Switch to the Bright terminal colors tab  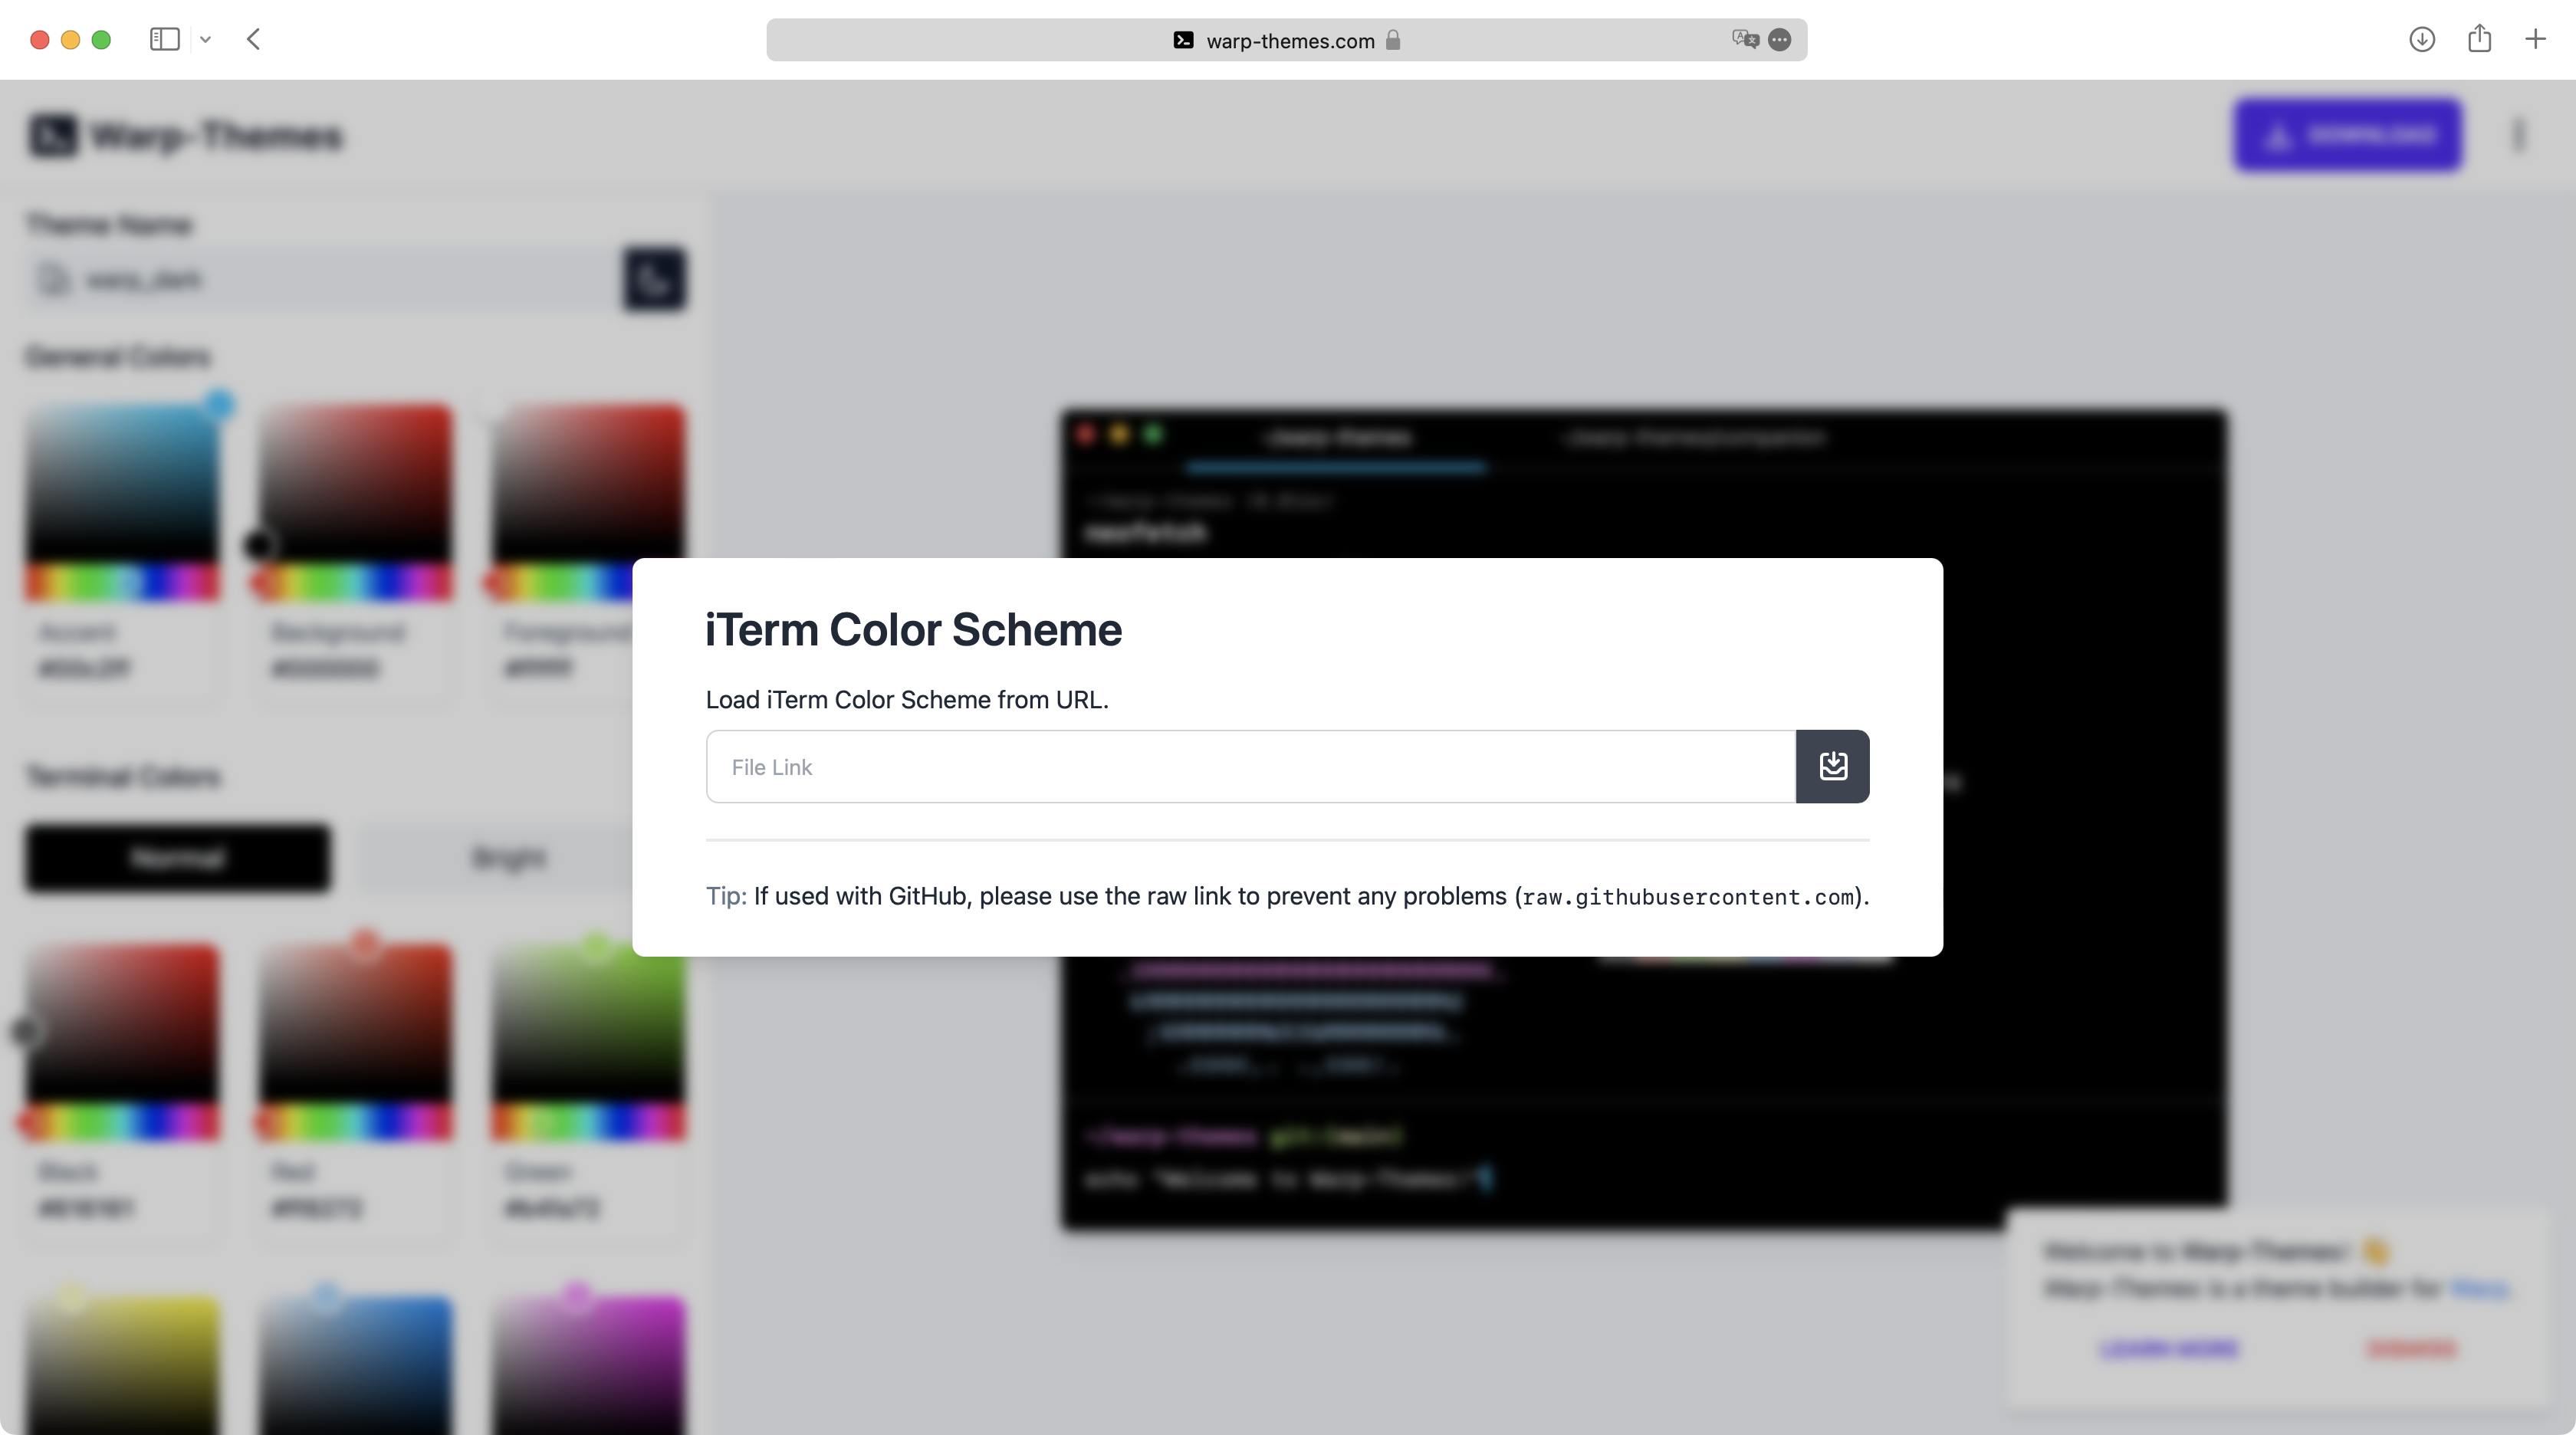[x=508, y=857]
